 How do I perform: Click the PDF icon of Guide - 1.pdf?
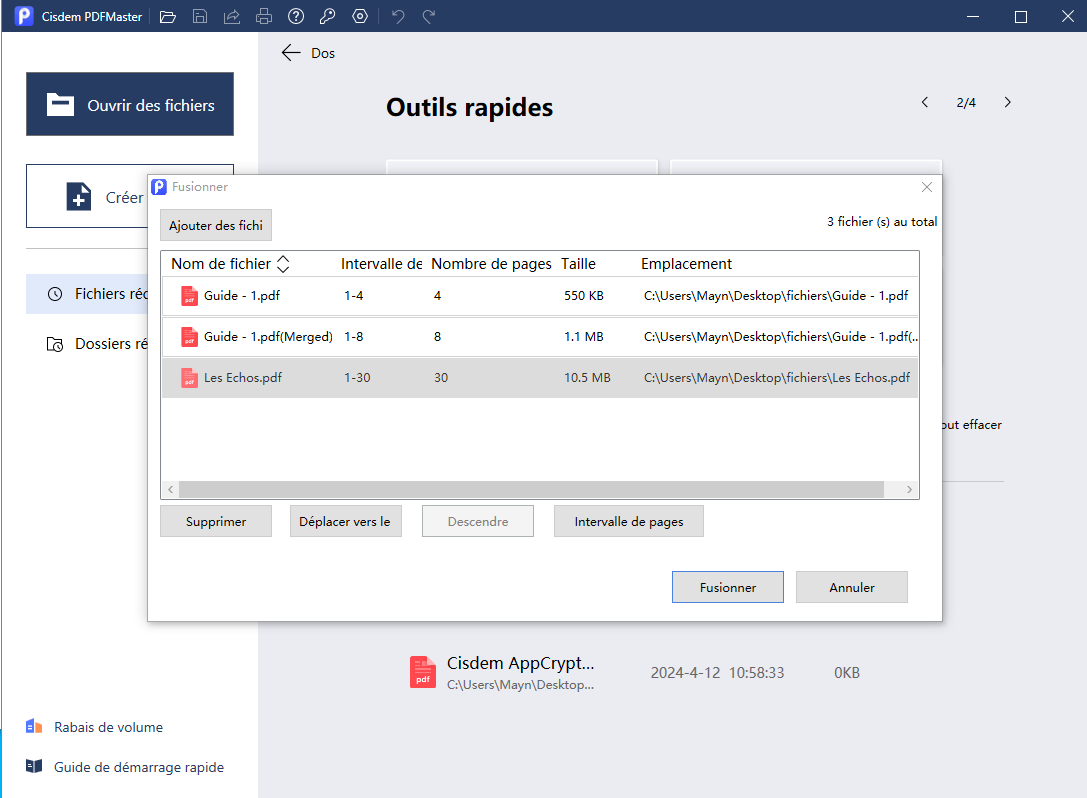[x=189, y=296]
